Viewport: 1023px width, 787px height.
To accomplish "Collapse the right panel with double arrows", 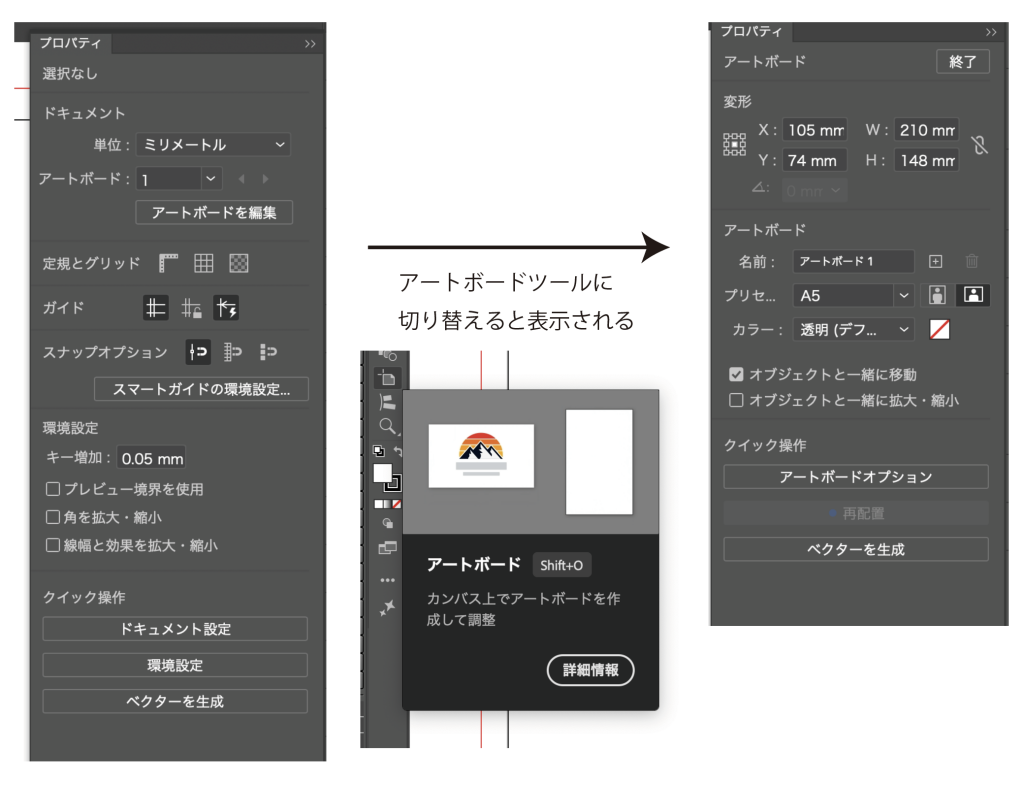I will pyautogui.click(x=991, y=33).
